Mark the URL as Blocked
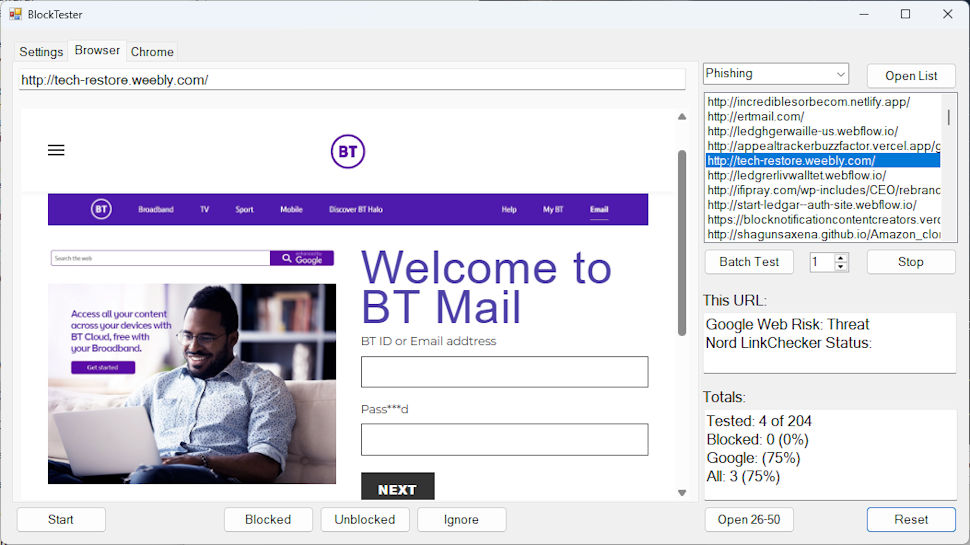Image resolution: width=970 pixels, height=545 pixels. (x=268, y=520)
